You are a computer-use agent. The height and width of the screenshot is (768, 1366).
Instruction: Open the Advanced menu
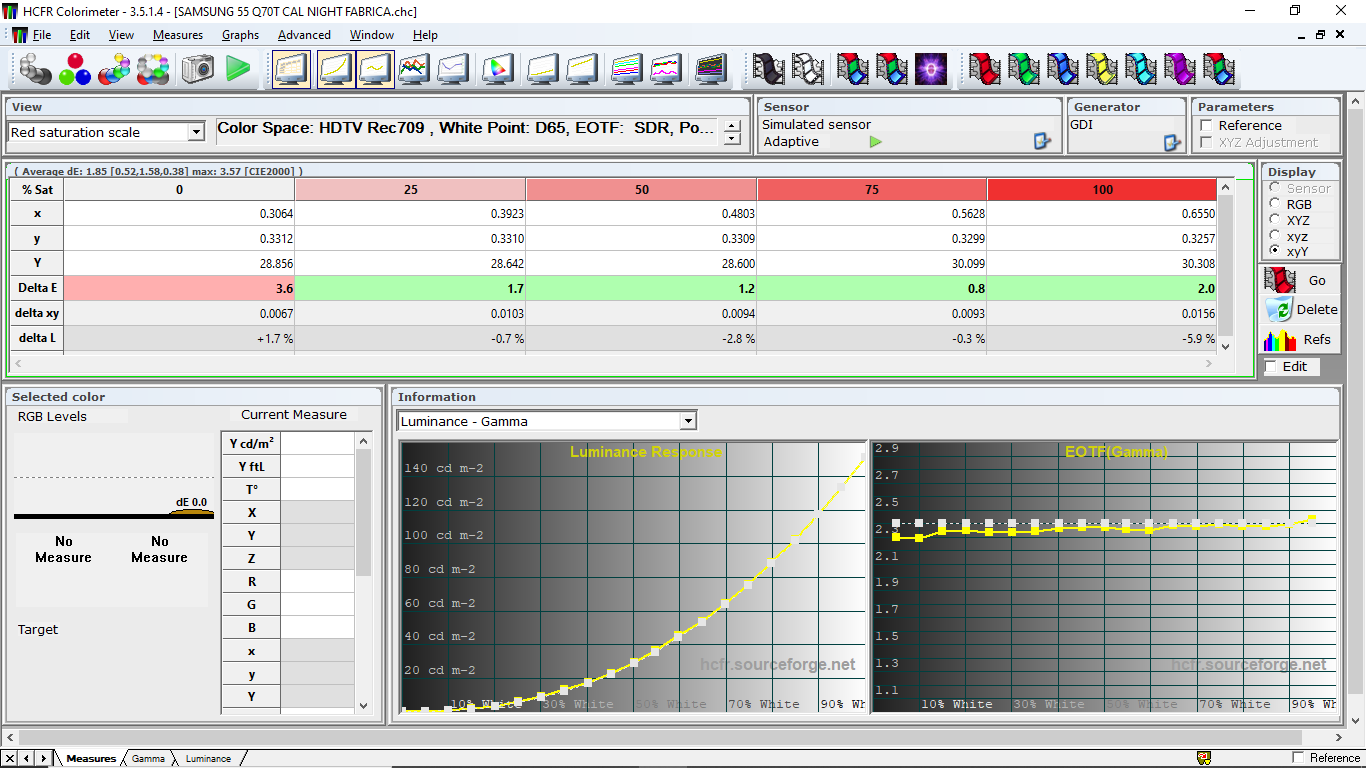(304, 34)
